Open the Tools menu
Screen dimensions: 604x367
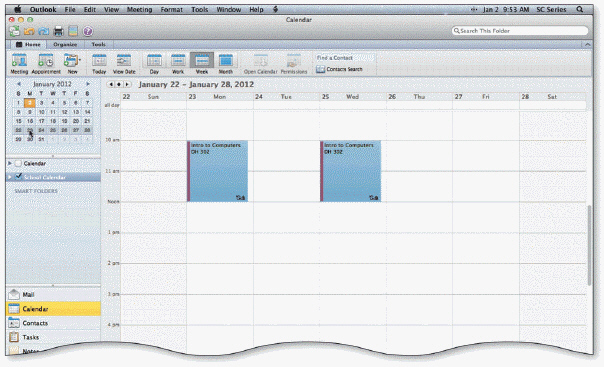200,9
